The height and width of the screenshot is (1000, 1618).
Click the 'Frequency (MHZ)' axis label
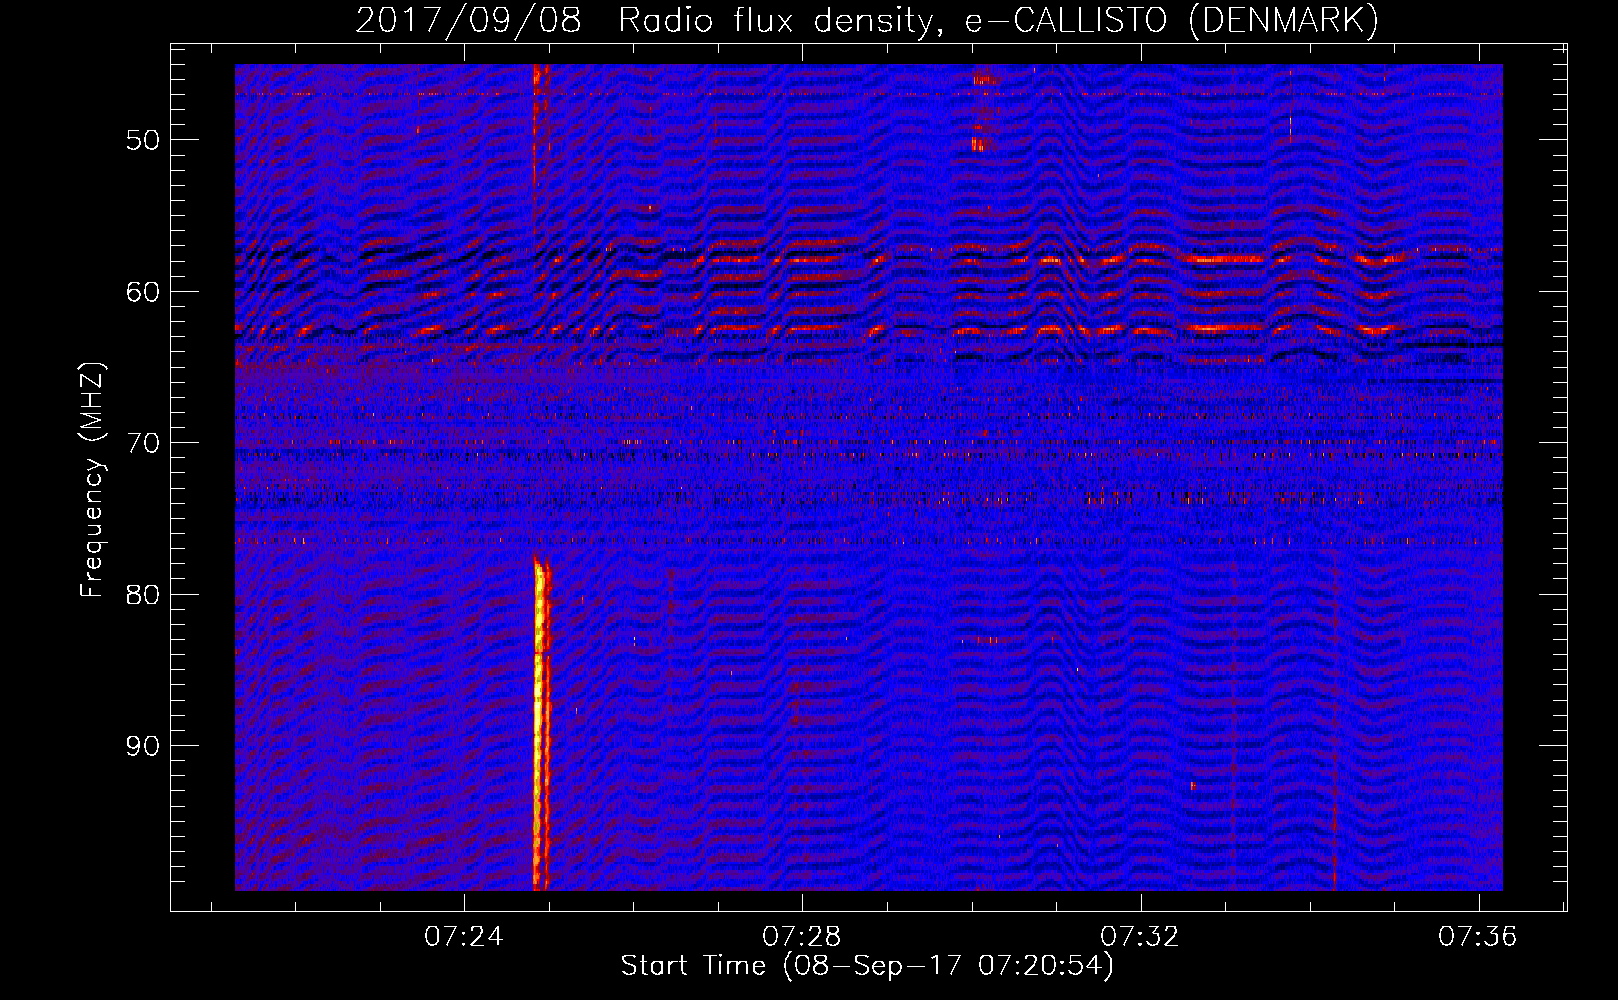(x=92, y=480)
